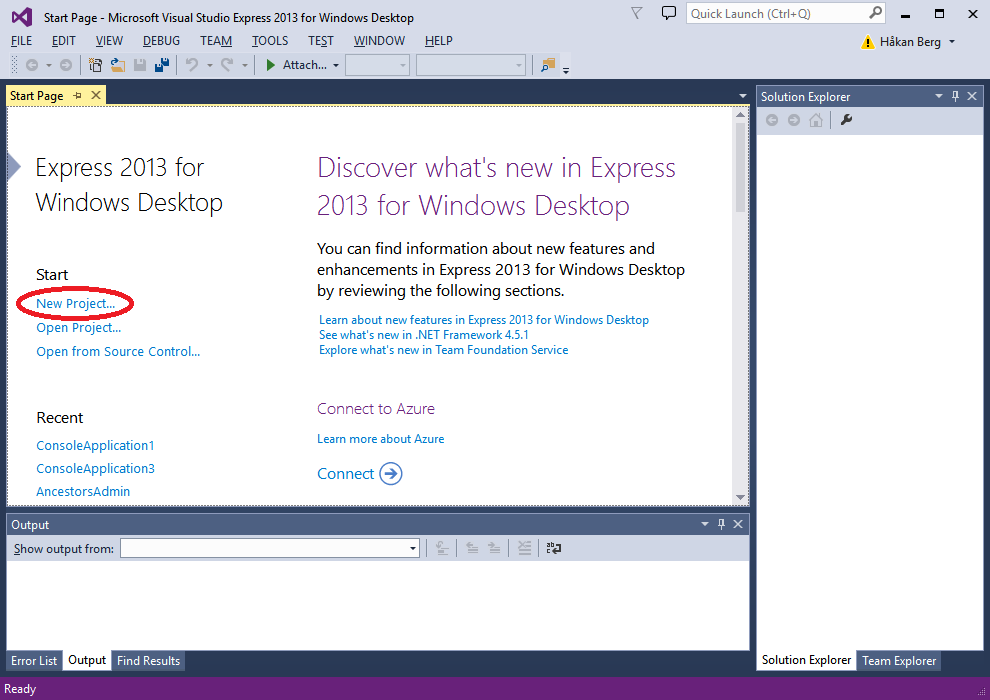990x700 pixels.
Task: Click the send feedback speech bubble icon
Action: 669,13
